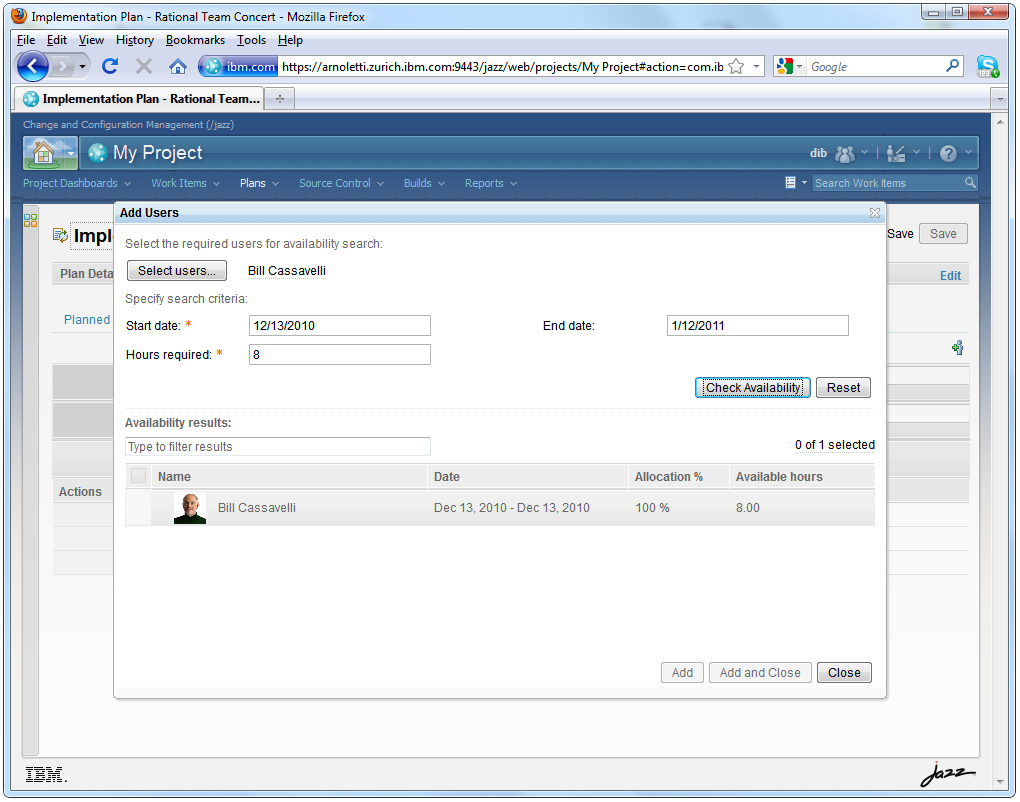Reload the page with refresh icon
Viewport: 1020px width, 802px height.
click(110, 66)
